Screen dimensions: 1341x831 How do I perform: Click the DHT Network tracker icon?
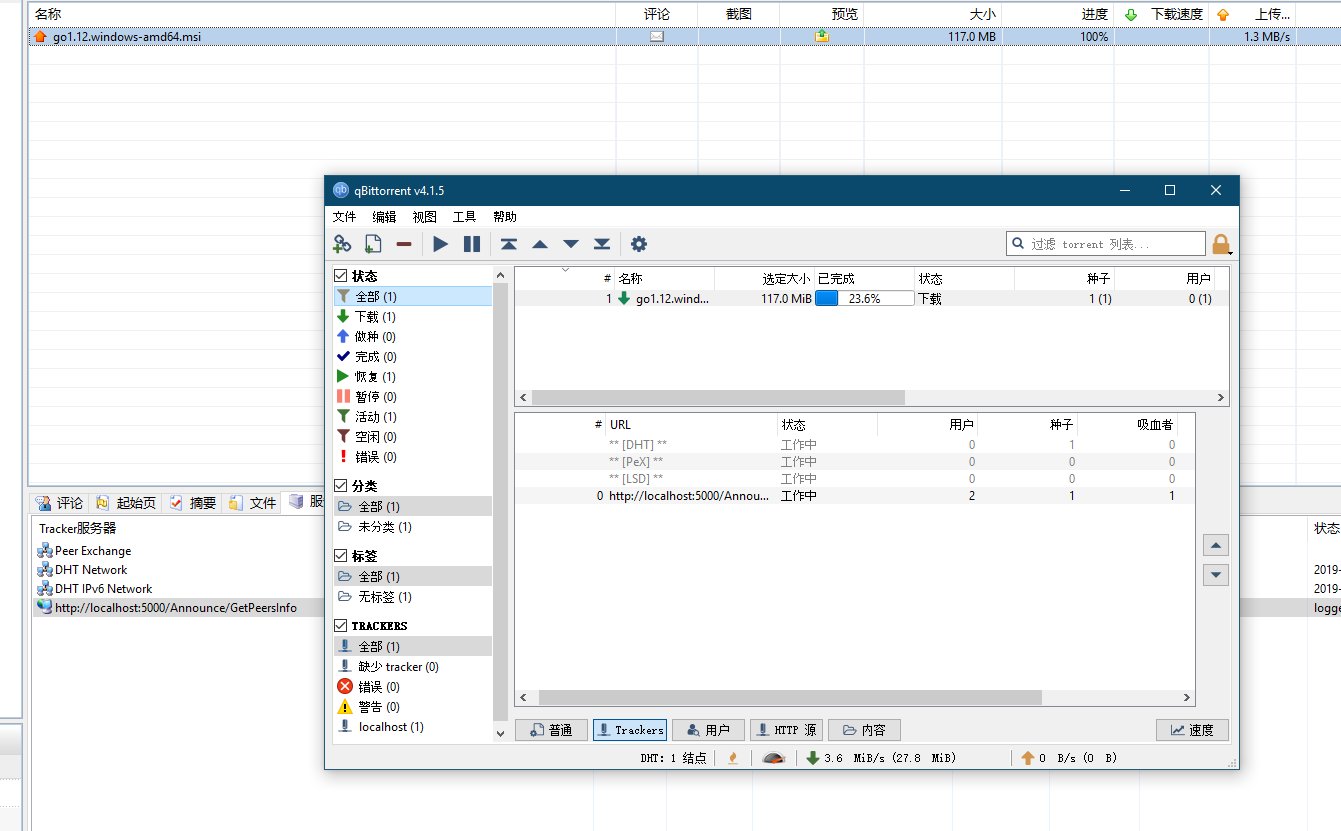point(45,570)
